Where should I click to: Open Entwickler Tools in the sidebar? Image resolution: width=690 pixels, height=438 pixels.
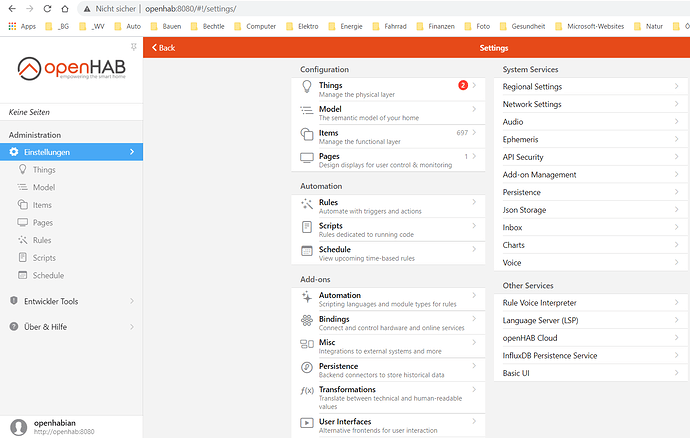(71, 301)
